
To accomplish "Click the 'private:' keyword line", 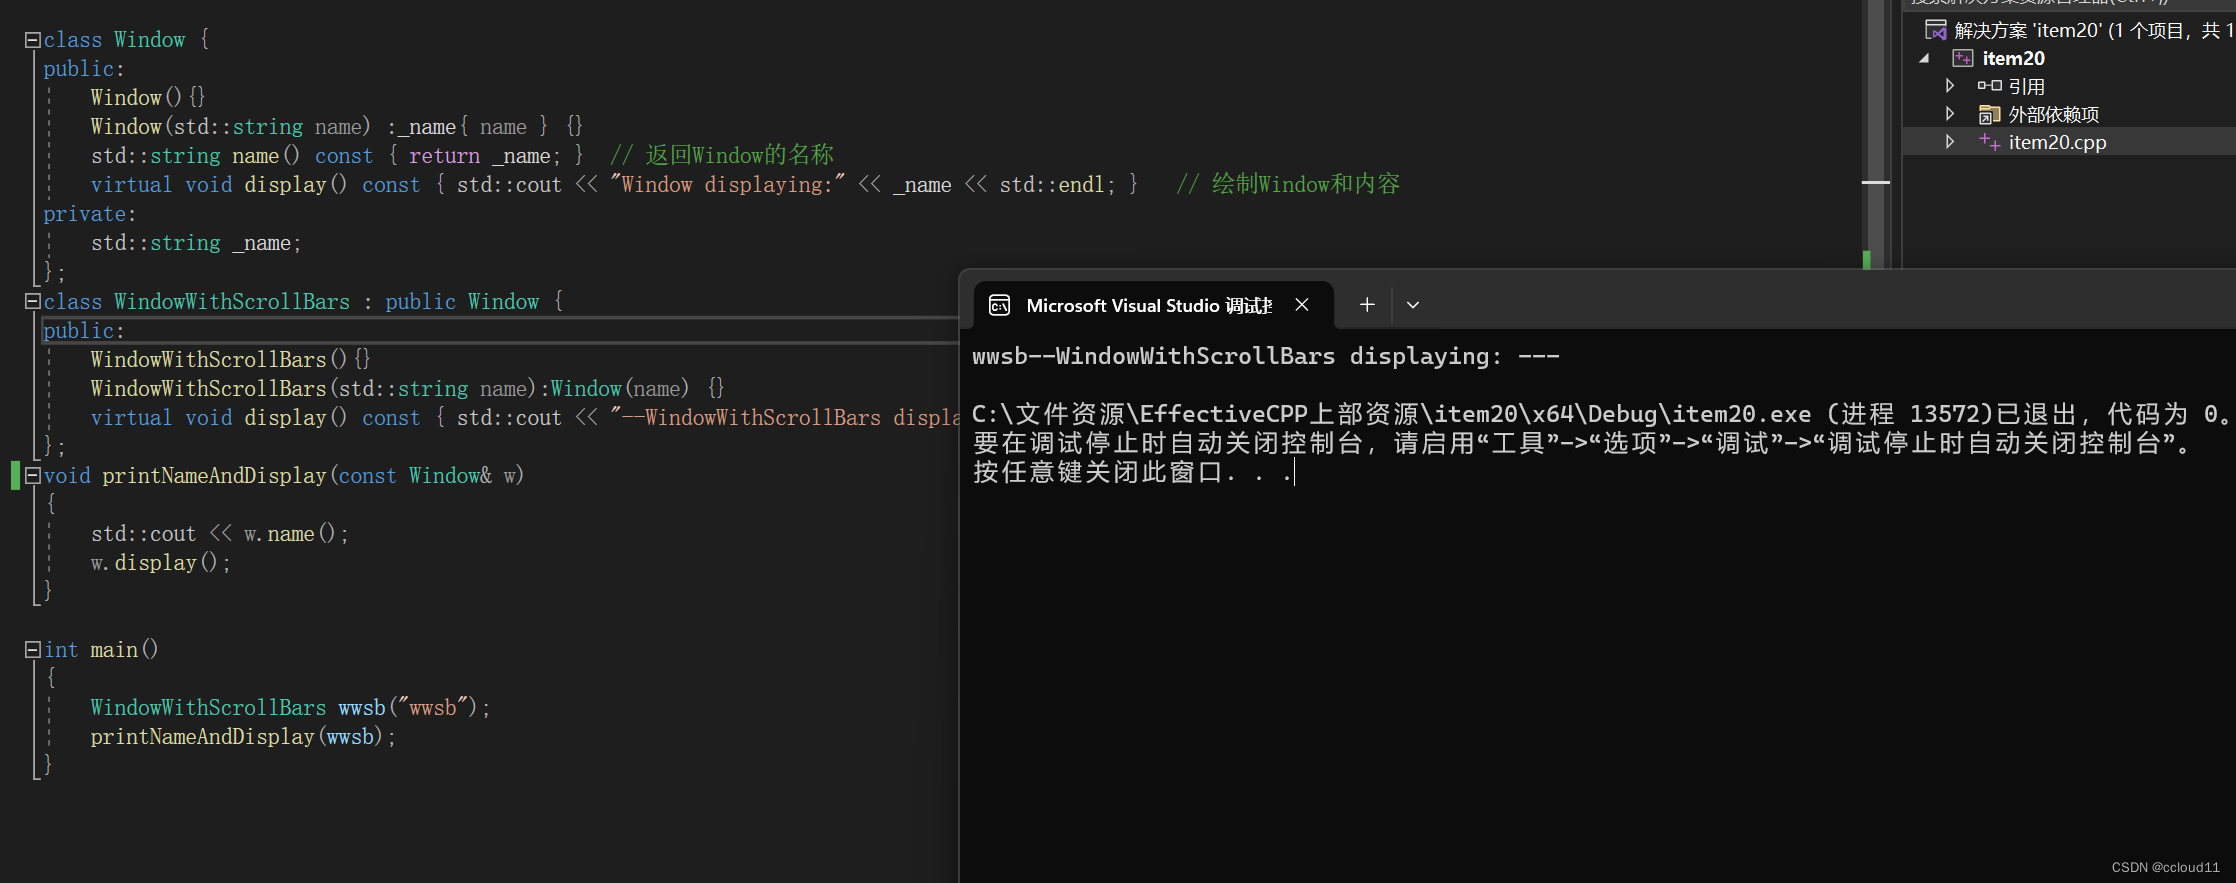I will (x=90, y=214).
